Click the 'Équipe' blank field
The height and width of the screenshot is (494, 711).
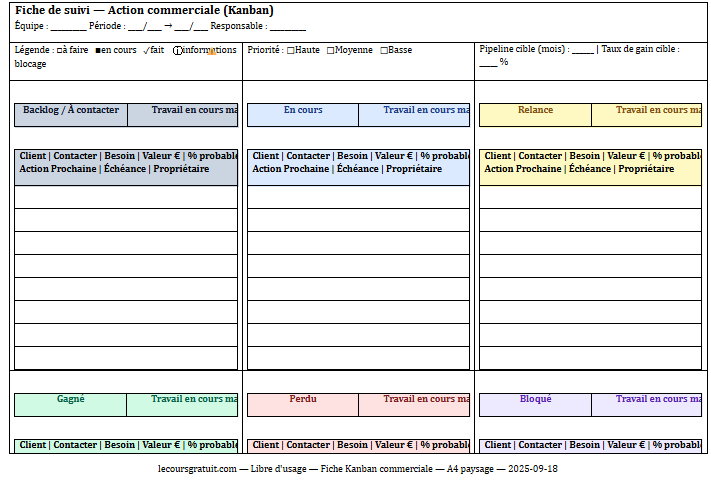pos(68,27)
